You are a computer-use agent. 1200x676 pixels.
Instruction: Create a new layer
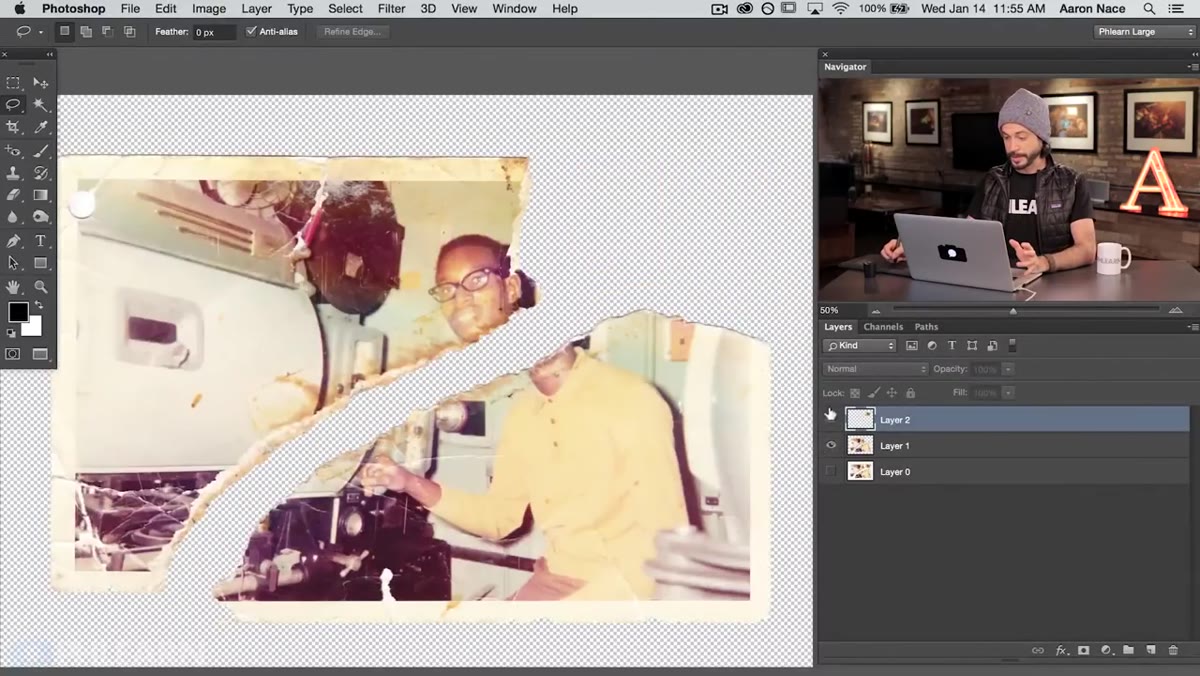(1151, 651)
